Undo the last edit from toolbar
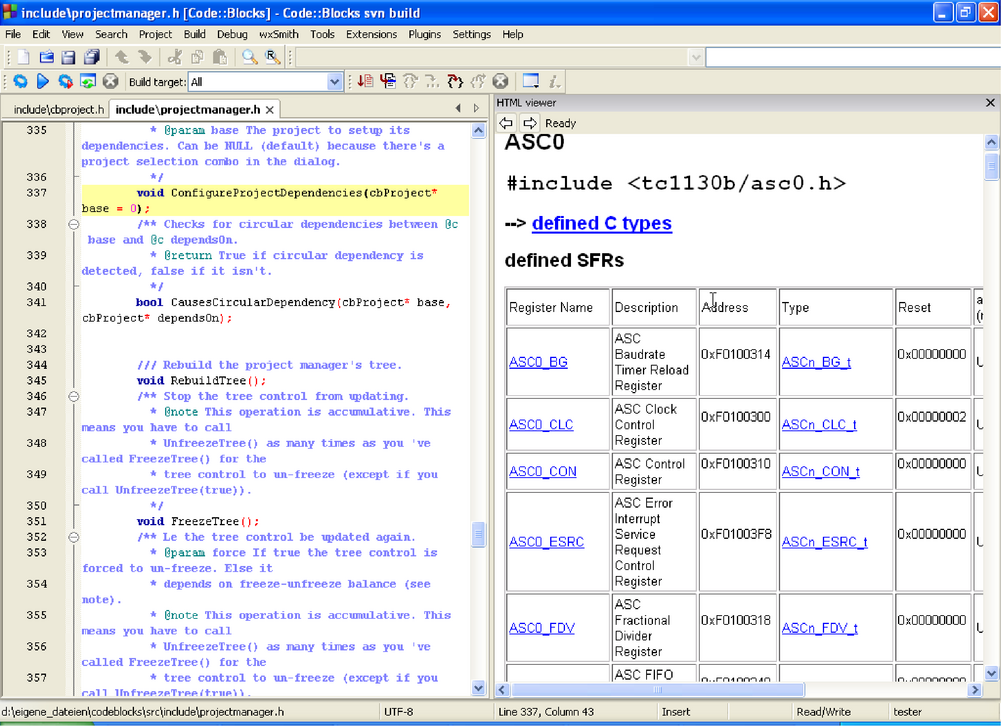 (x=121, y=58)
